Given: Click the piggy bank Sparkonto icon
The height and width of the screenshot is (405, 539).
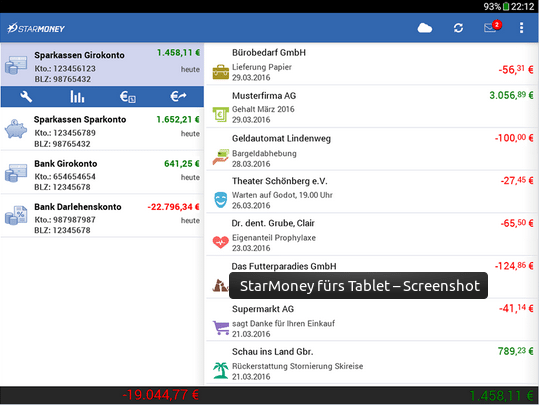Looking at the screenshot, I should click(16, 129).
